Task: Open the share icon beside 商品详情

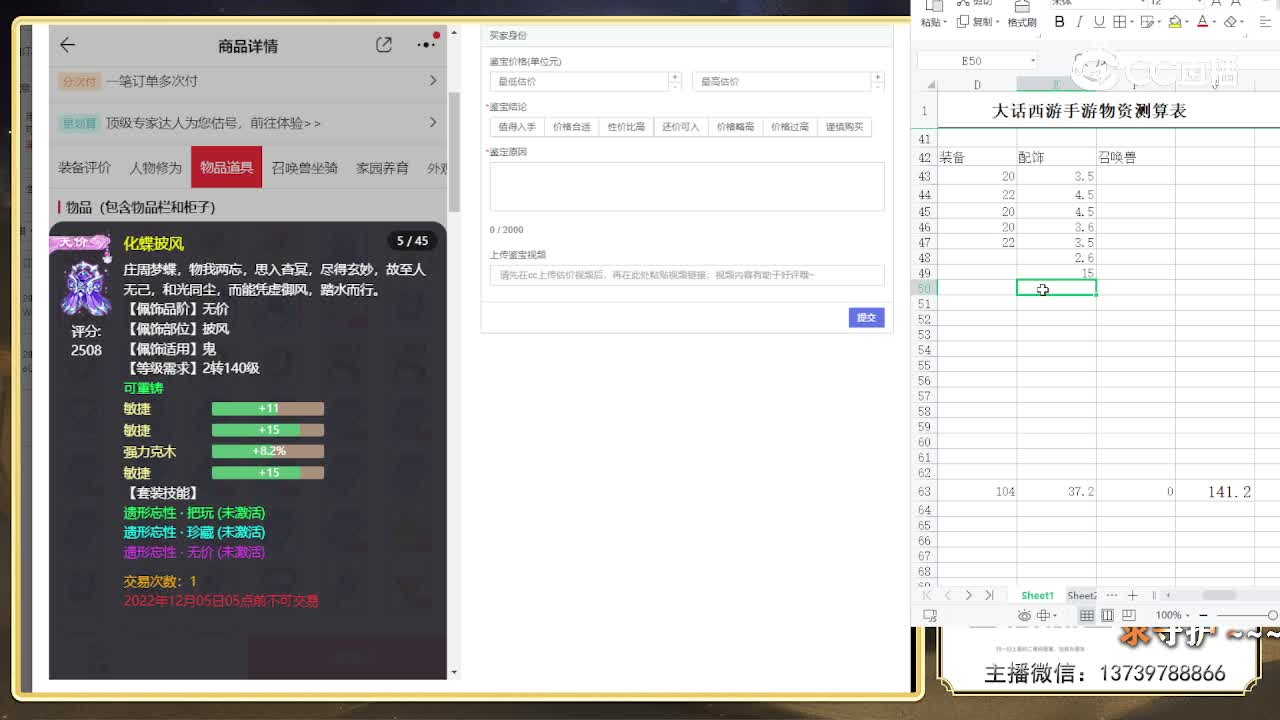Action: click(x=384, y=45)
